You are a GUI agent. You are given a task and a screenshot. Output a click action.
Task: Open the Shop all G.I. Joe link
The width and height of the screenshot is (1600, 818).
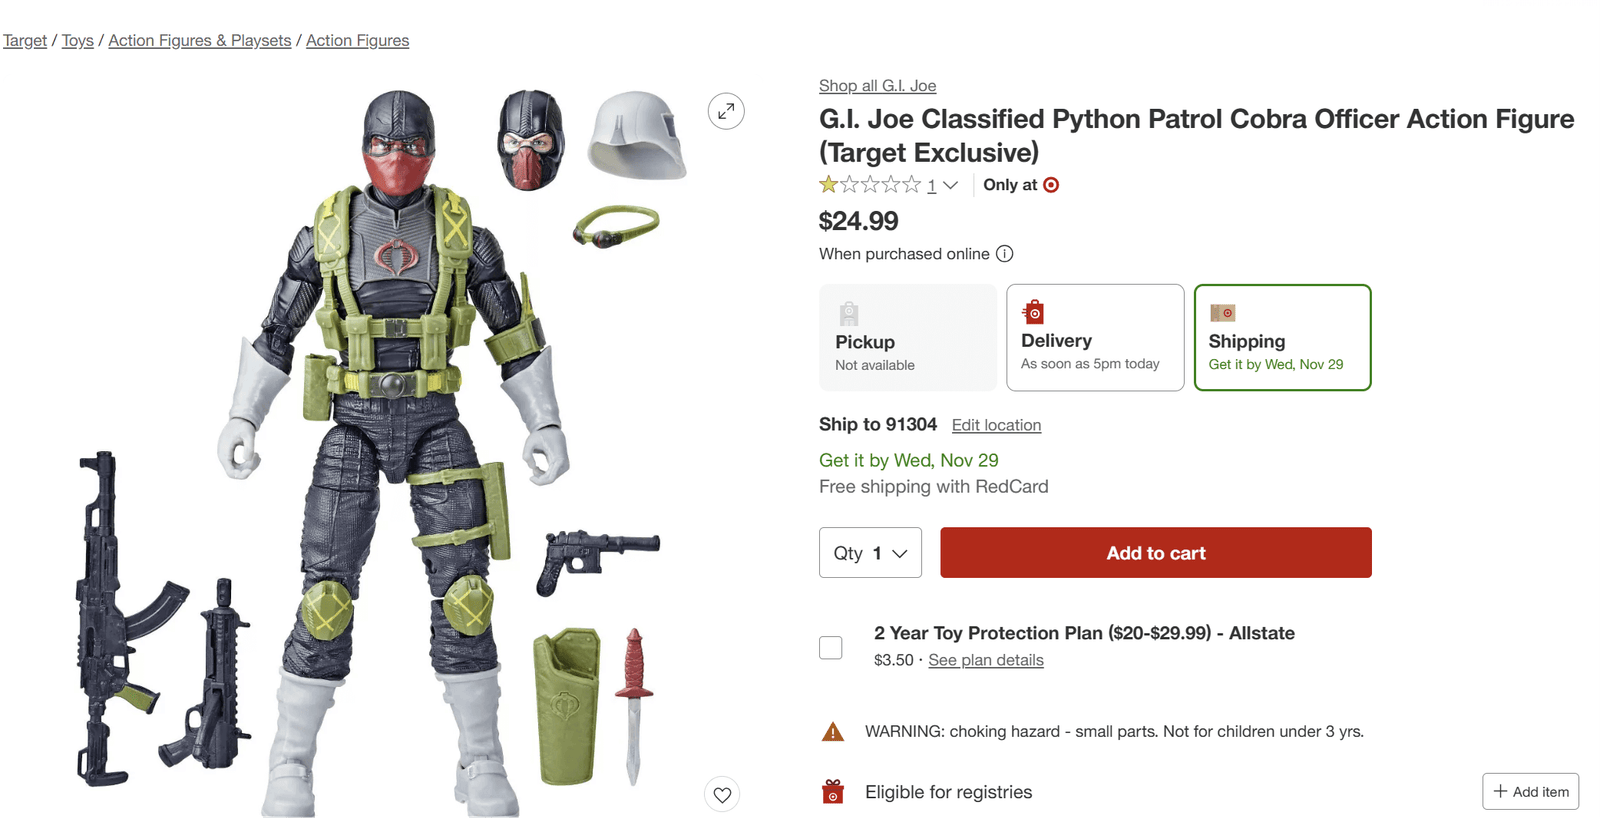[877, 86]
